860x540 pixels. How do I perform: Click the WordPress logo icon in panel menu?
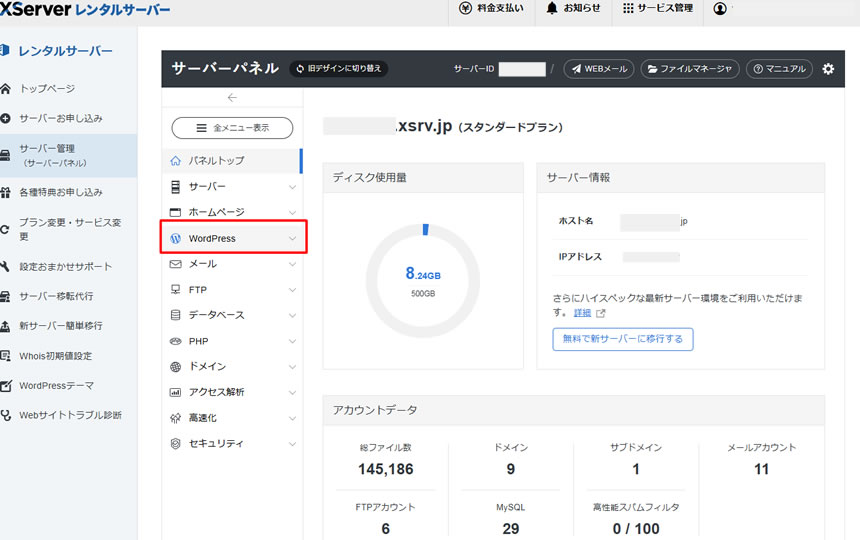176,238
